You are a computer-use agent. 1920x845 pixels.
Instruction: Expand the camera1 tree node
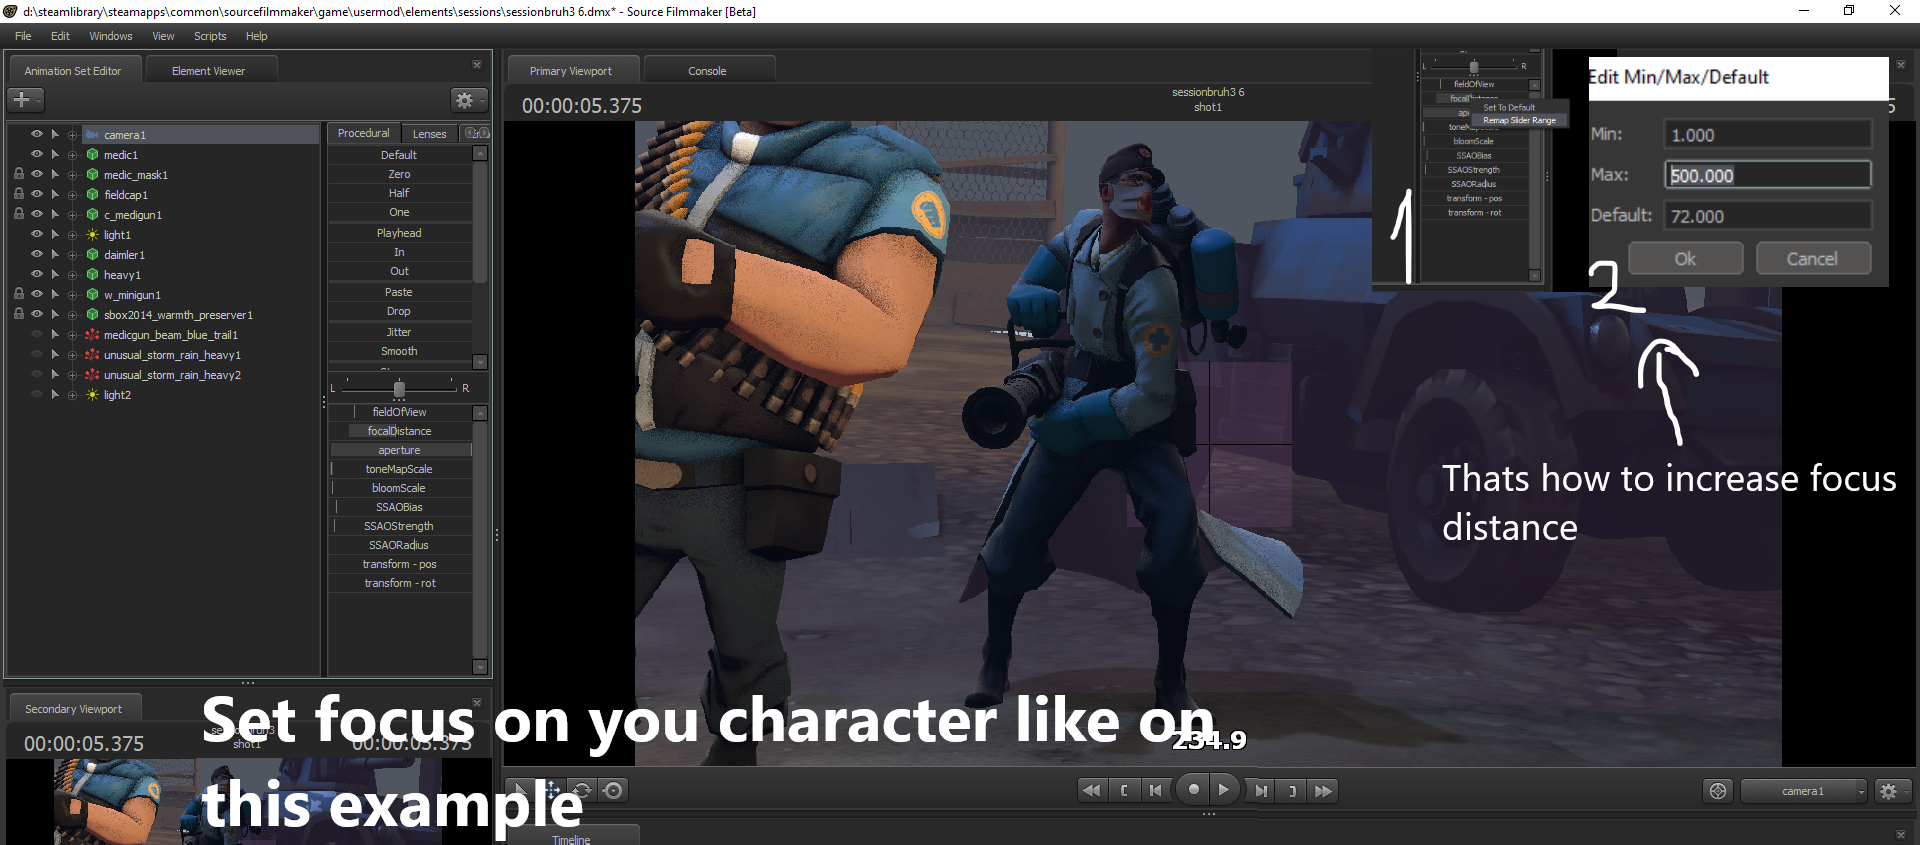click(72, 135)
